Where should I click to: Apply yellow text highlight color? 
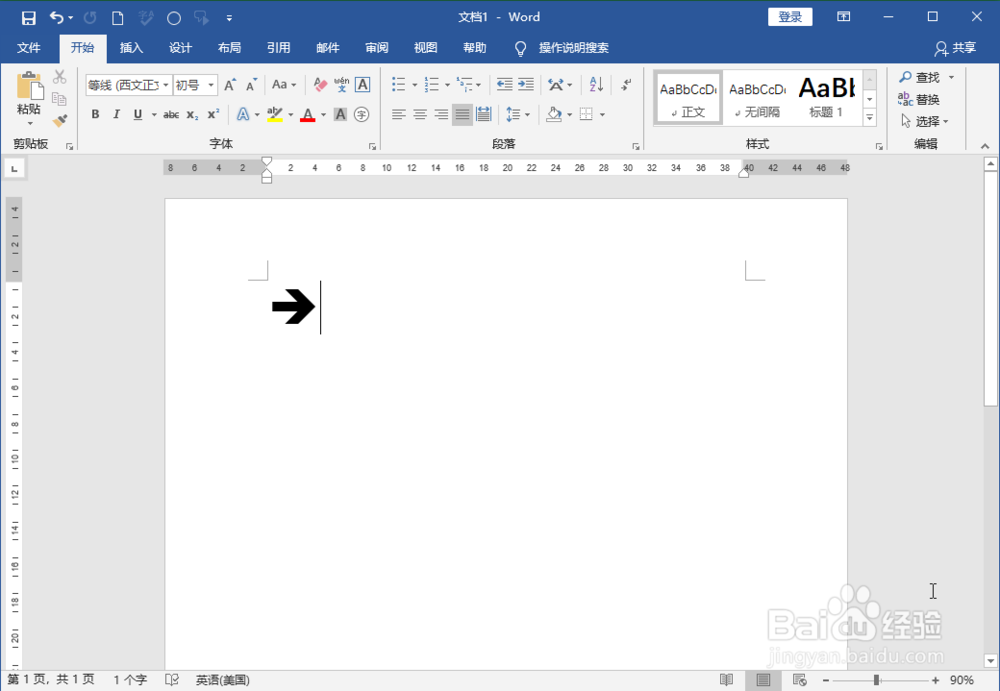tap(275, 115)
